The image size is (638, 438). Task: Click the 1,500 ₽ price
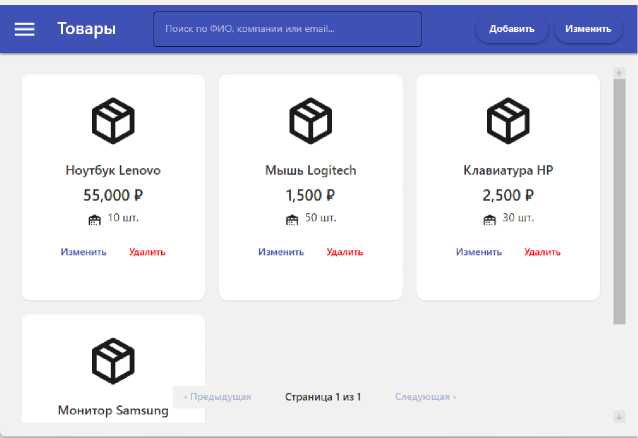coord(310,195)
